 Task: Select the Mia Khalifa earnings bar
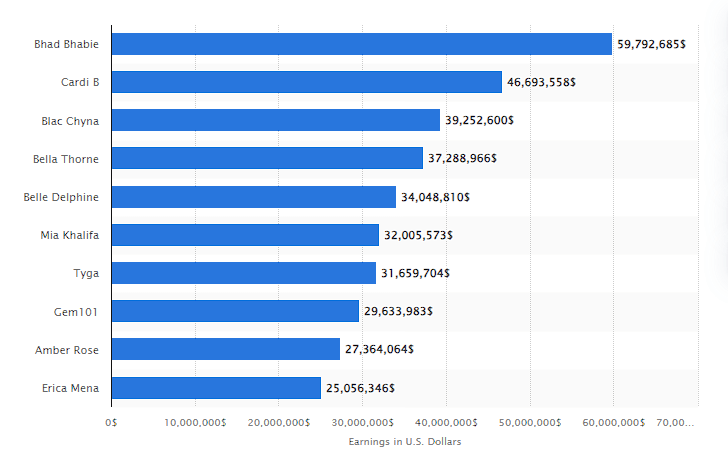pos(245,235)
